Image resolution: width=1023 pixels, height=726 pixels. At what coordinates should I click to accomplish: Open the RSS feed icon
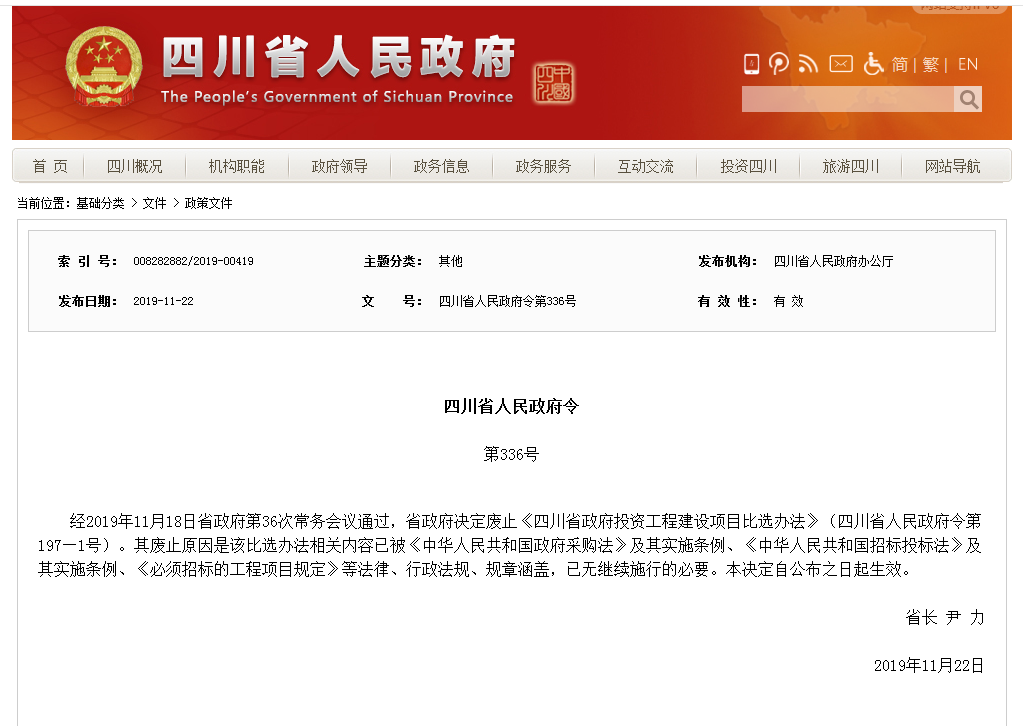pyautogui.click(x=808, y=63)
